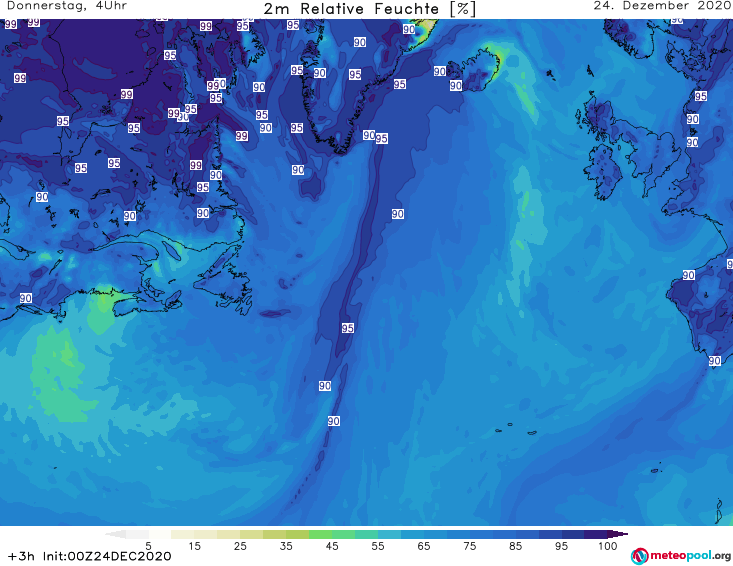Viewport: 733px width, 566px height.
Task: Click the '65' tick on the color scale
Action: [x=424, y=546]
